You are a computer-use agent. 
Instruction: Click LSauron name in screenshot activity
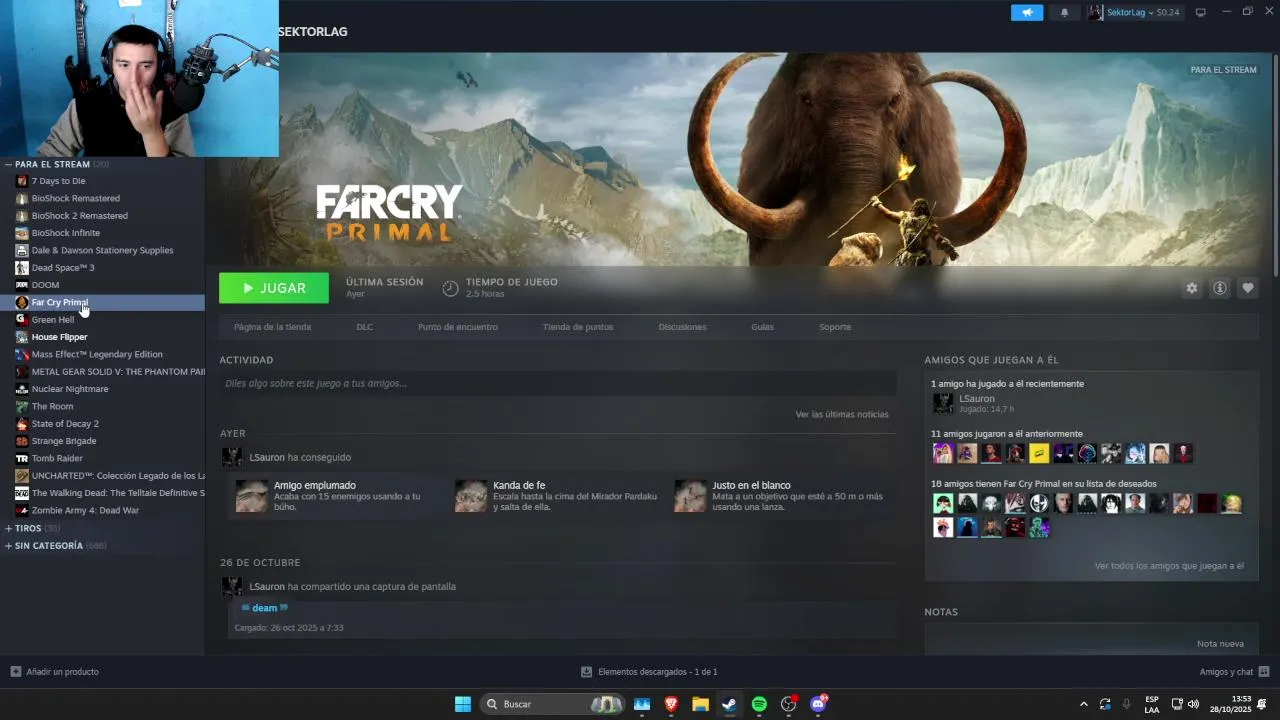[x=267, y=586]
